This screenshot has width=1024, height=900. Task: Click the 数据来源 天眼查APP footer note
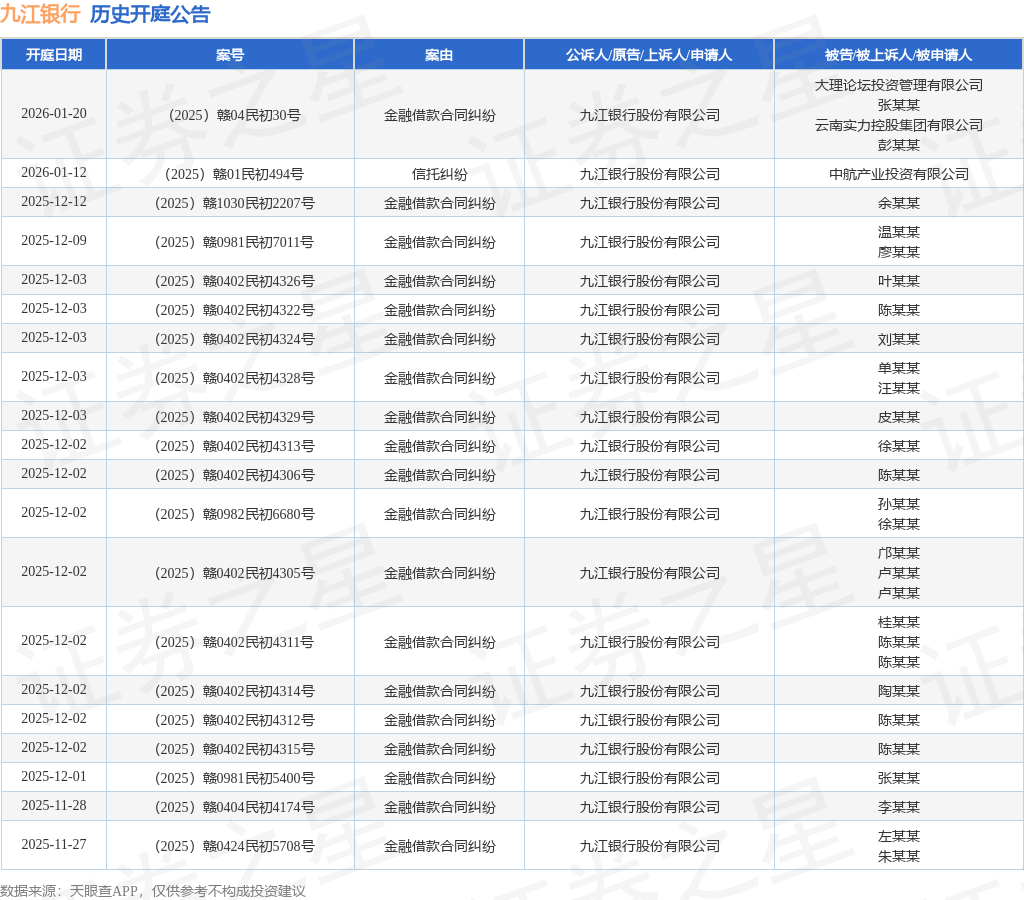(153, 891)
